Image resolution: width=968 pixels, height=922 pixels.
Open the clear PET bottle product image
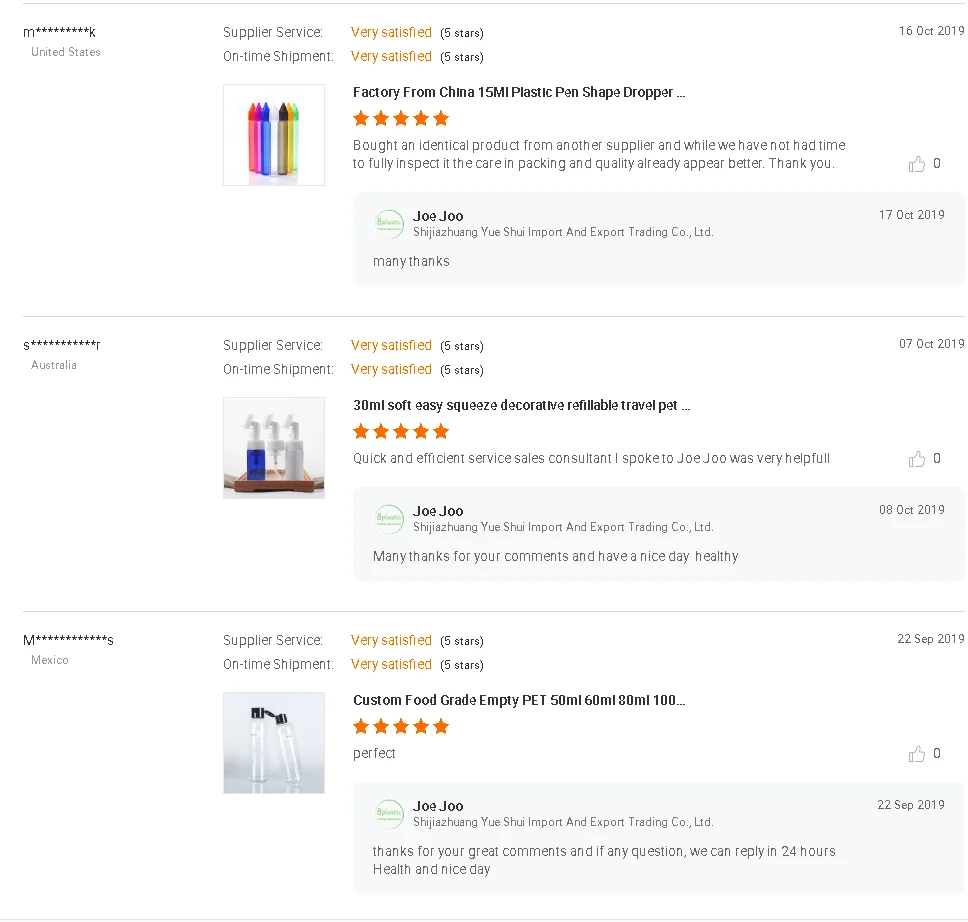274,743
